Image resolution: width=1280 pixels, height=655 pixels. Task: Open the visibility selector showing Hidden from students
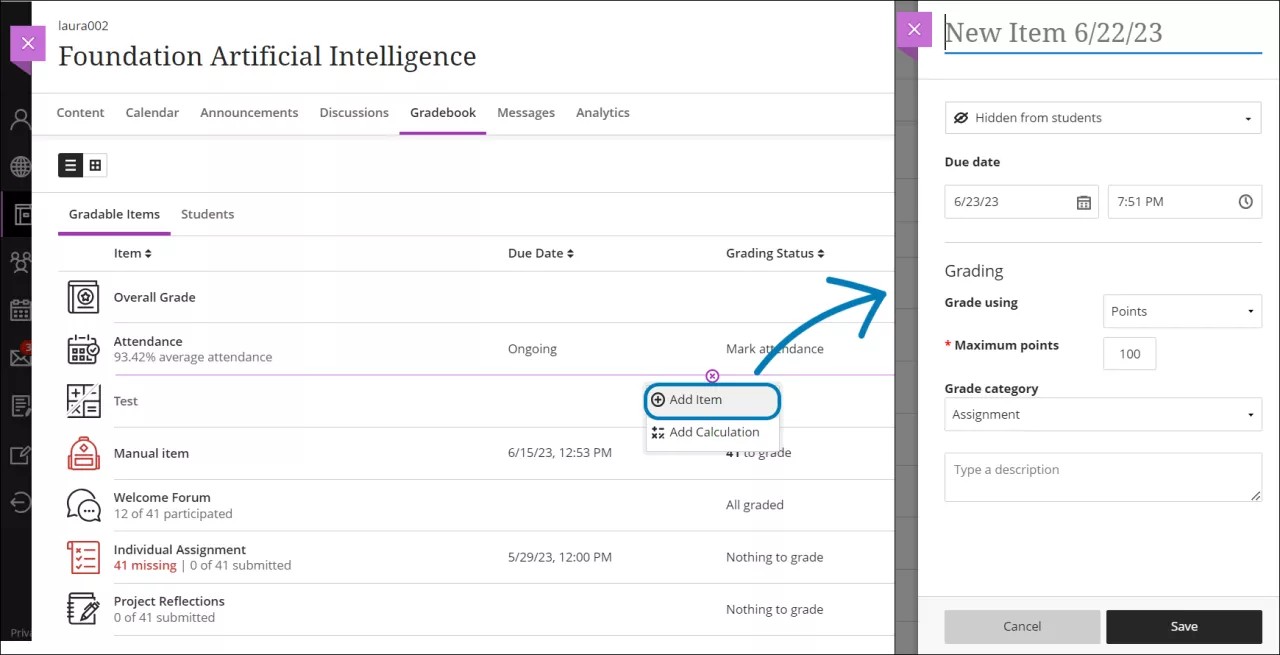pos(1102,117)
